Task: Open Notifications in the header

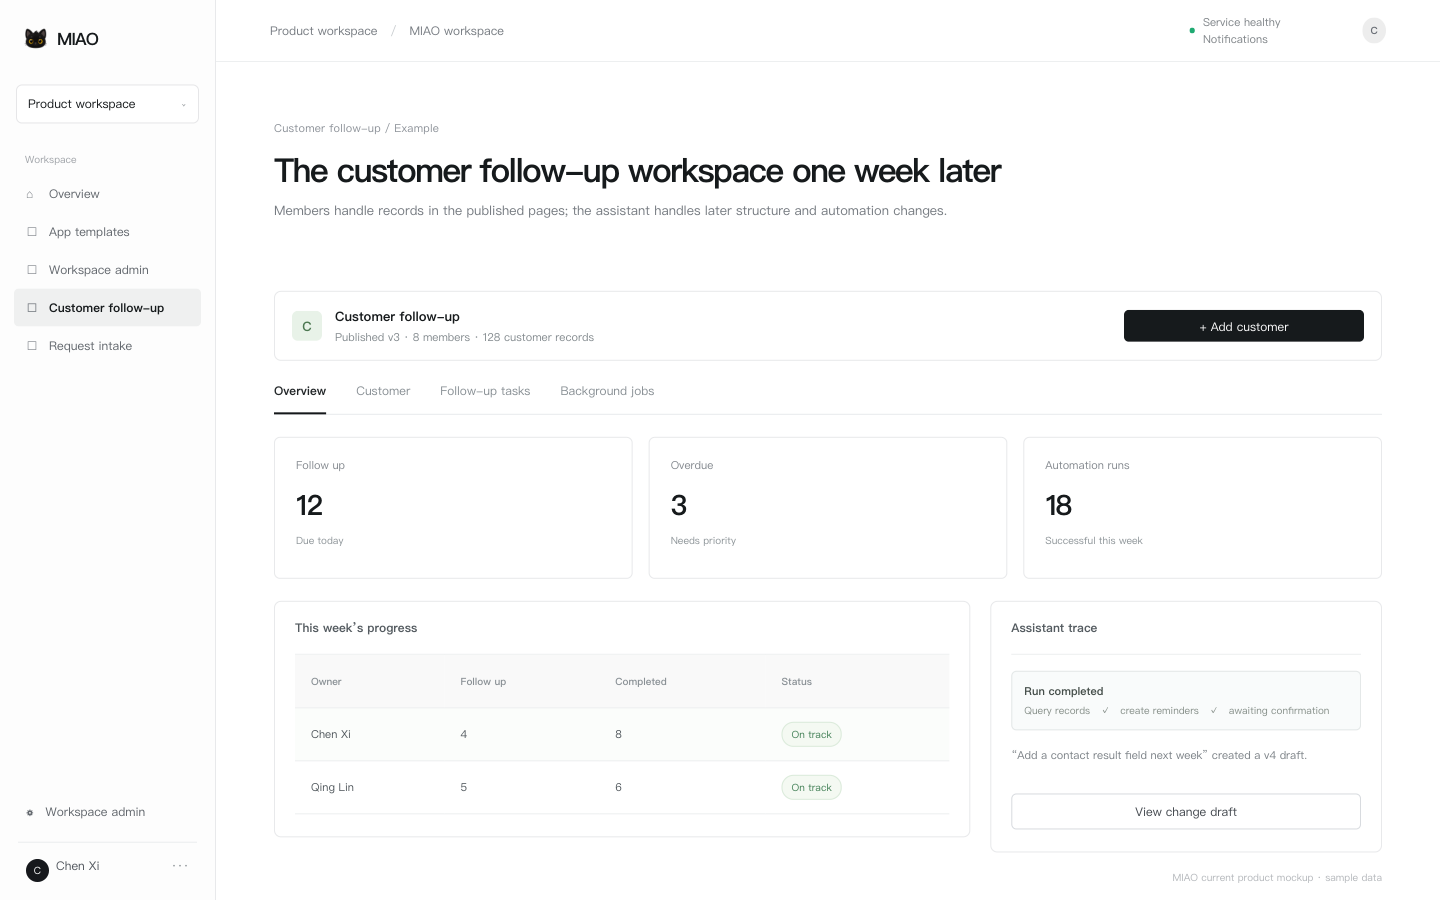Action: point(1235,40)
